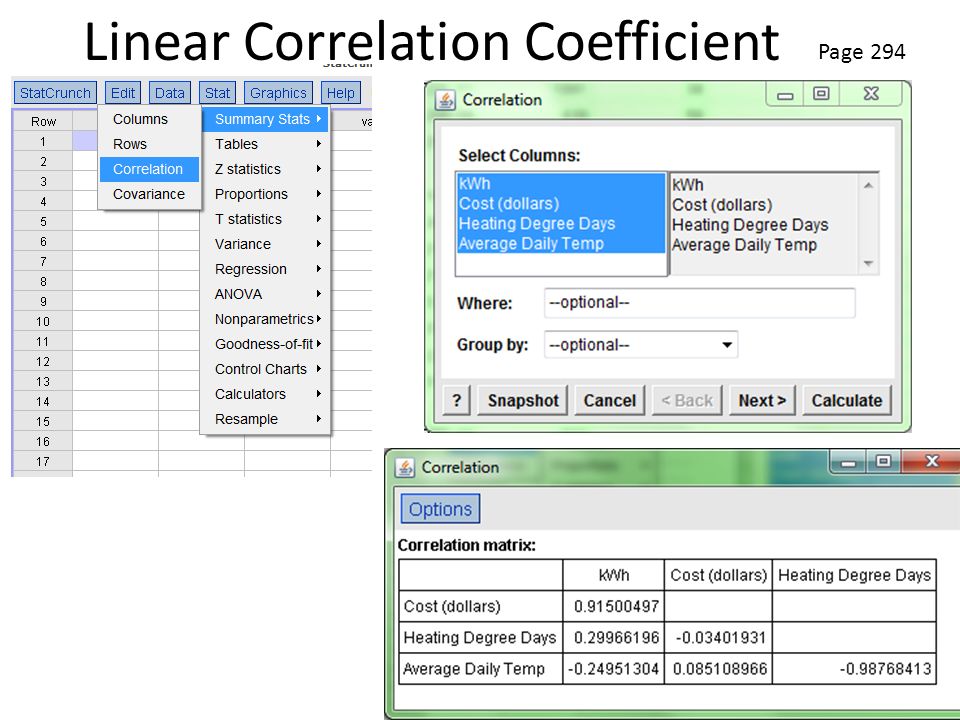This screenshot has height=720, width=960.
Task: Click the 0.29966196 correlation cell
Action: point(613,637)
